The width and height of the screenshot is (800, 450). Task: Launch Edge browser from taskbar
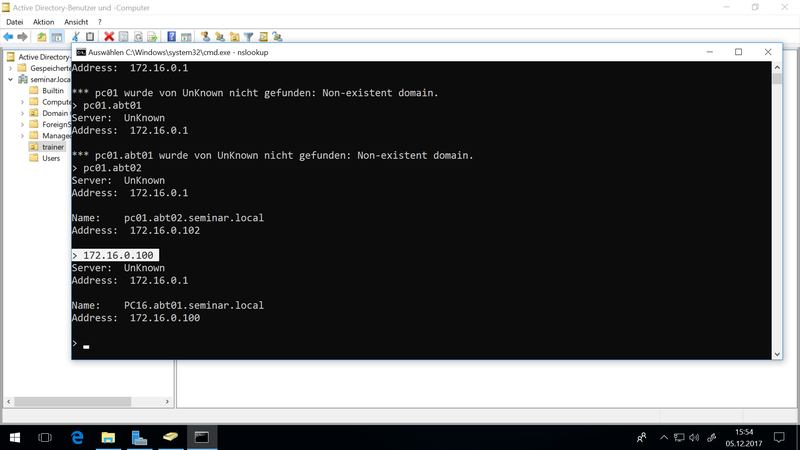(x=77, y=437)
